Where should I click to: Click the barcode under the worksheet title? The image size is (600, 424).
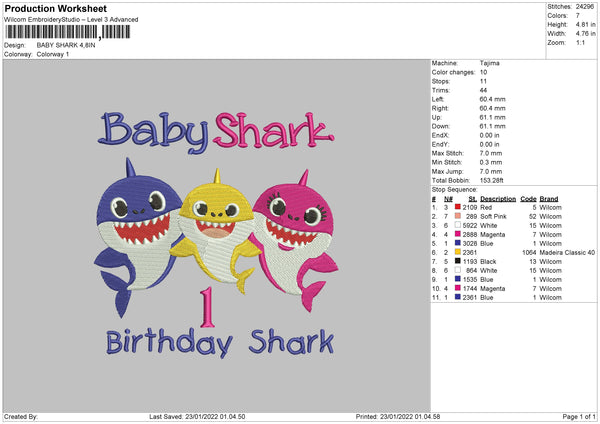tap(67, 32)
